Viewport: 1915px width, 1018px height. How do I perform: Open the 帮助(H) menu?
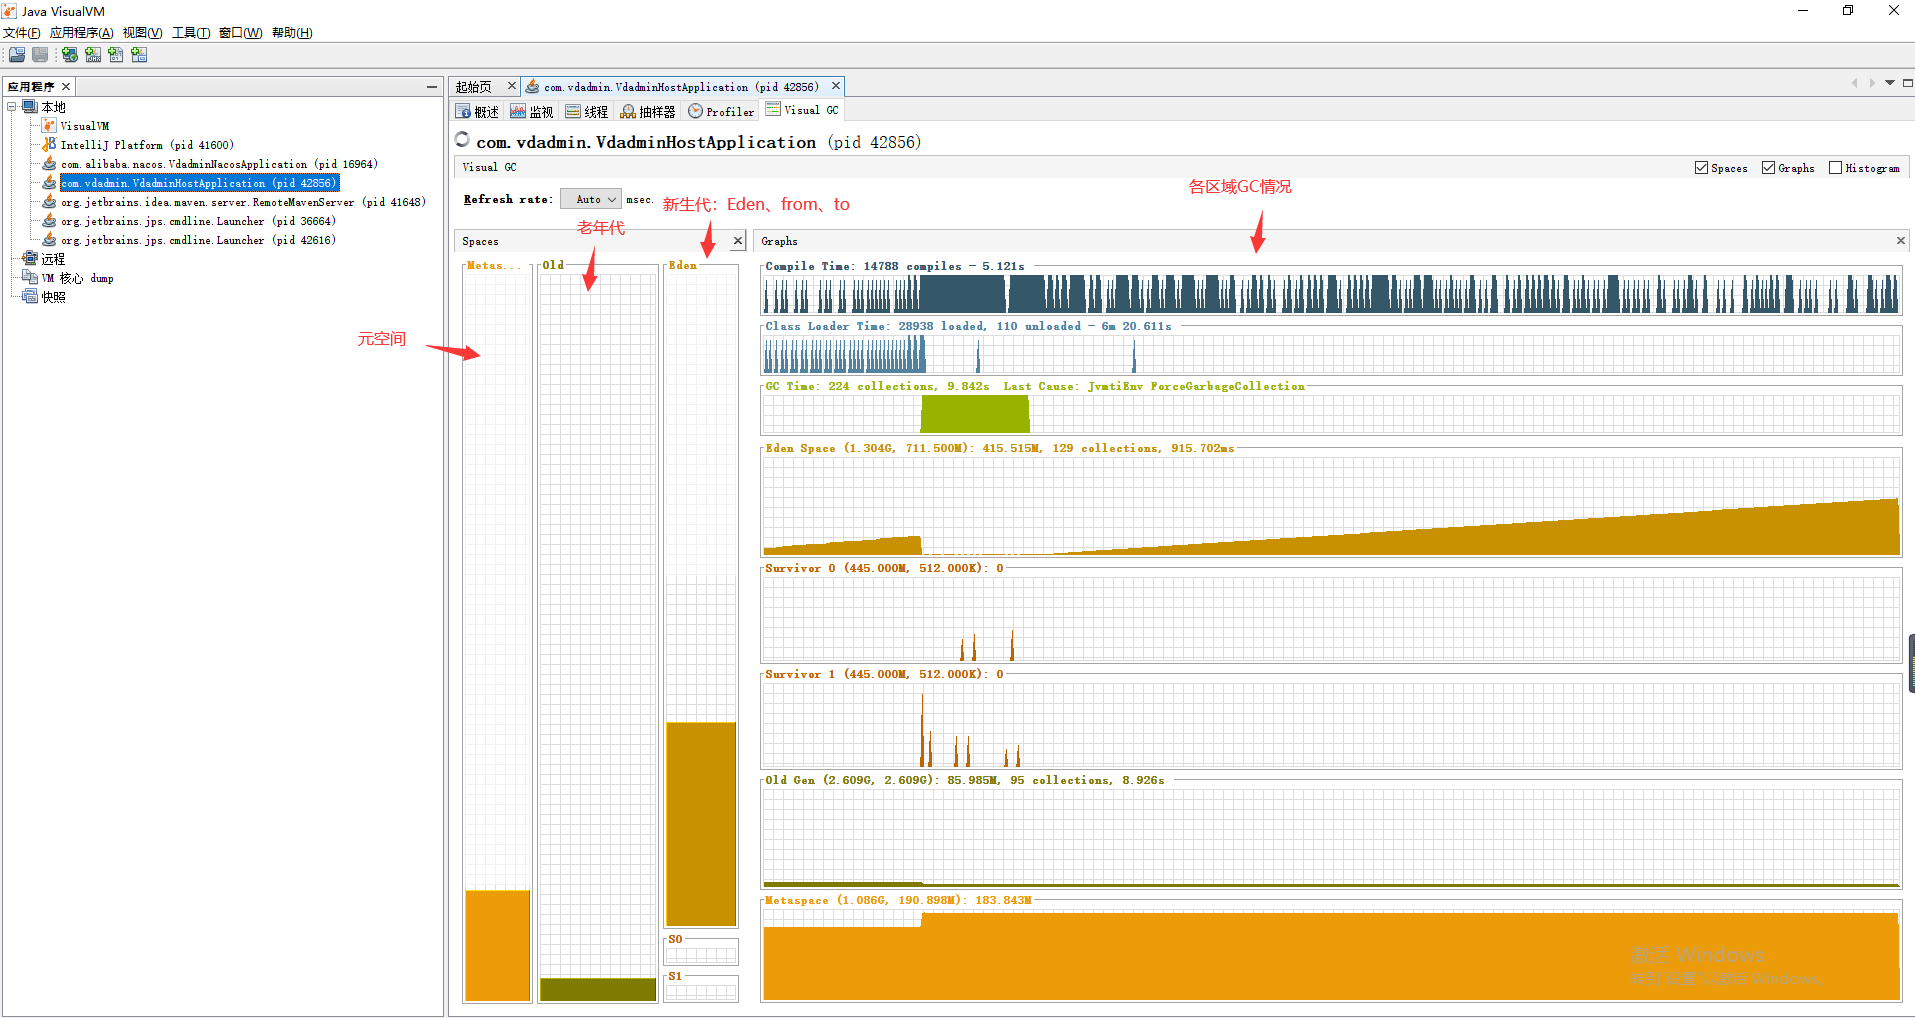point(292,33)
